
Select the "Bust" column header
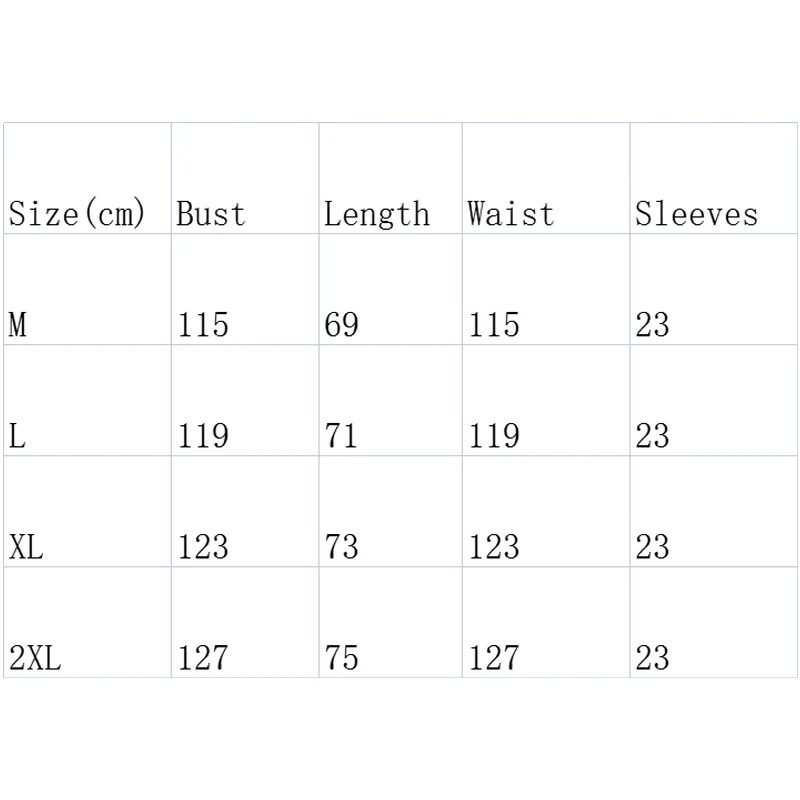click(x=210, y=214)
